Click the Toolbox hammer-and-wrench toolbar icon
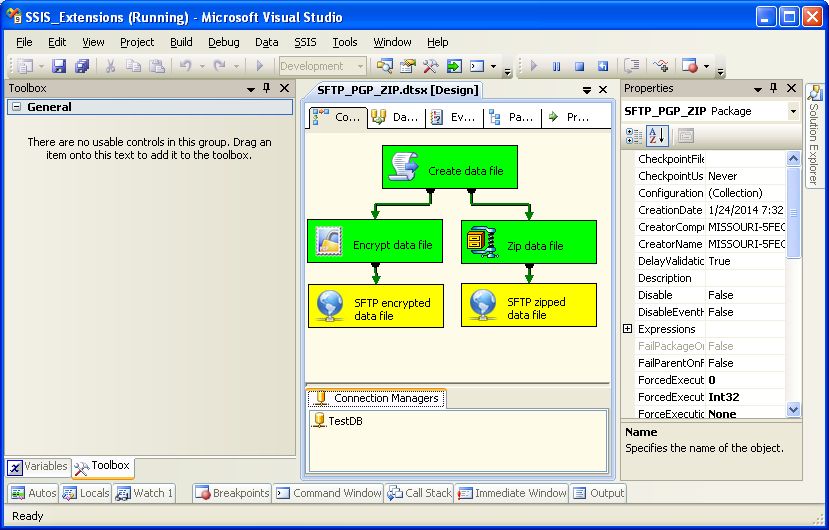Image resolution: width=829 pixels, height=530 pixels. click(x=430, y=66)
